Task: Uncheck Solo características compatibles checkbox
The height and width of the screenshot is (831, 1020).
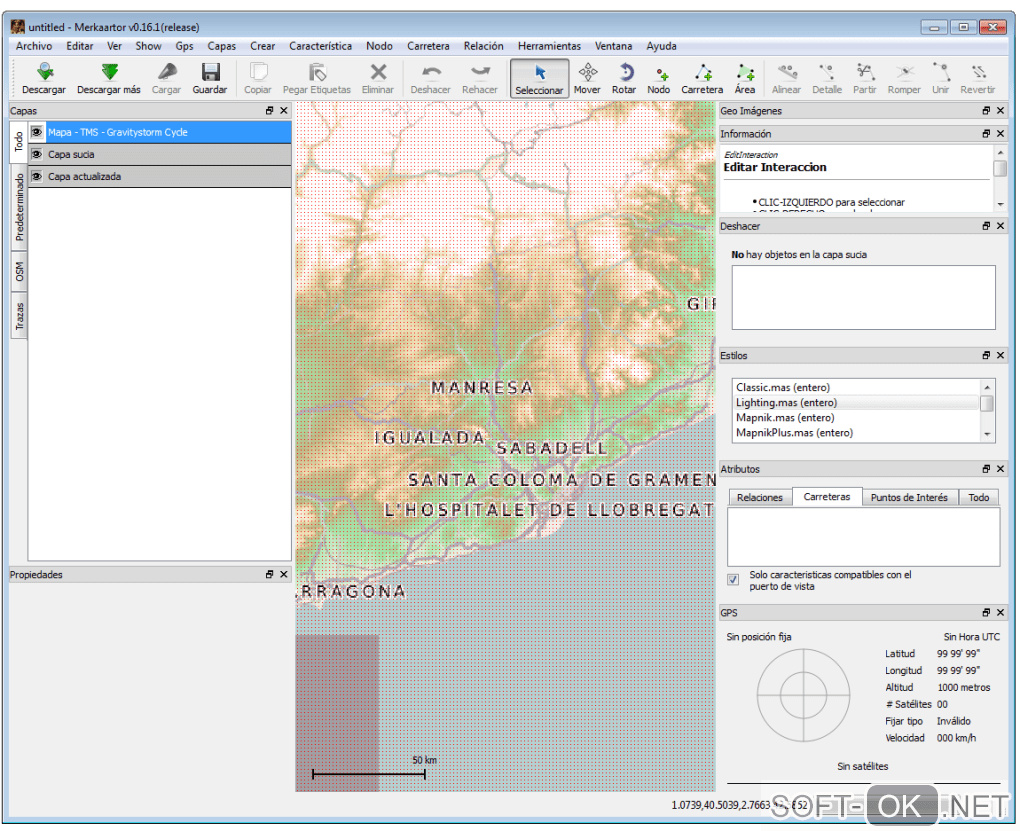Action: pyautogui.click(x=733, y=580)
